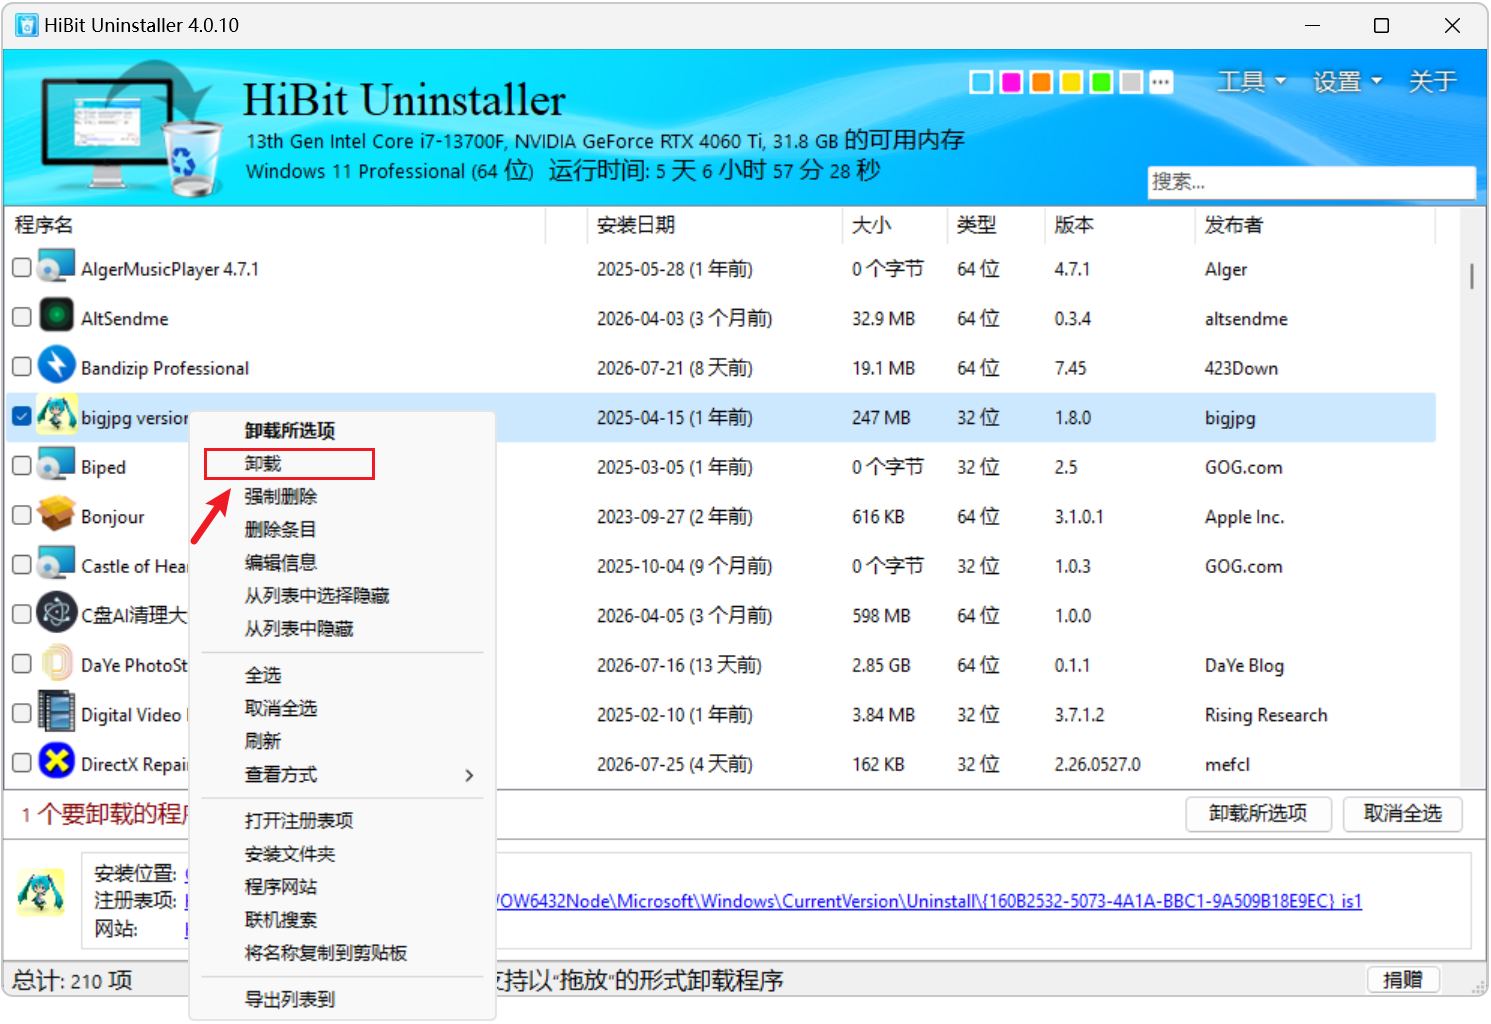The height and width of the screenshot is (1024, 1491).
Task: Click the HiBit Uninstaller title bar icon
Action: click(27, 25)
